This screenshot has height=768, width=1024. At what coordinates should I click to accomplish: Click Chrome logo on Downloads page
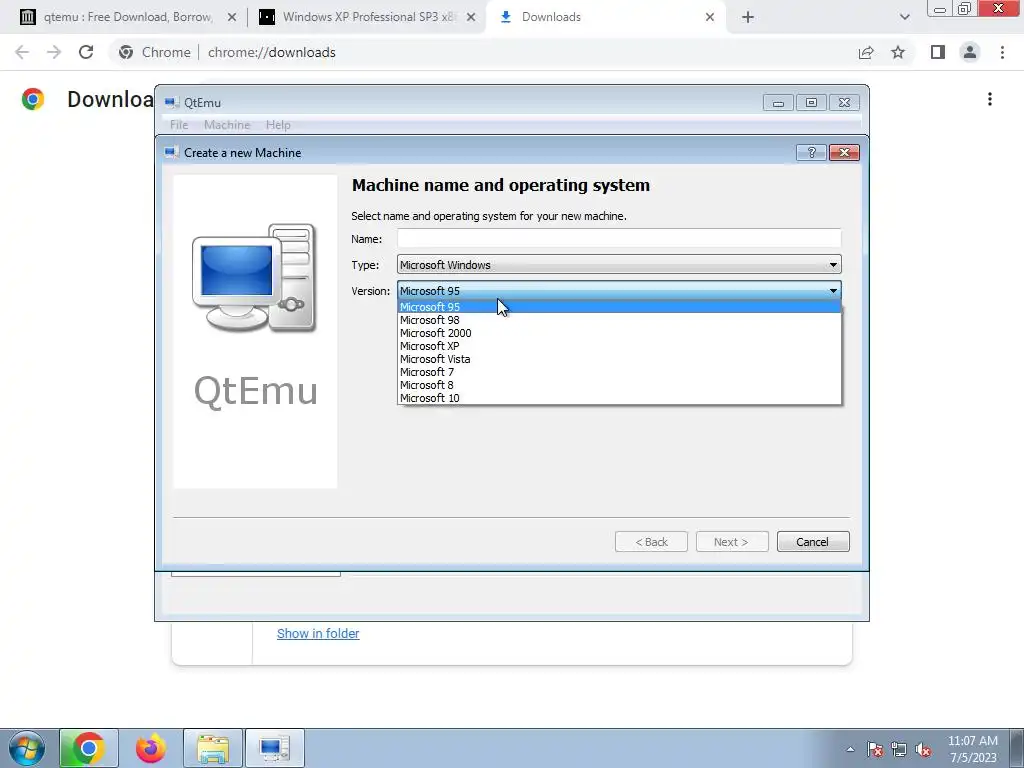click(33, 99)
